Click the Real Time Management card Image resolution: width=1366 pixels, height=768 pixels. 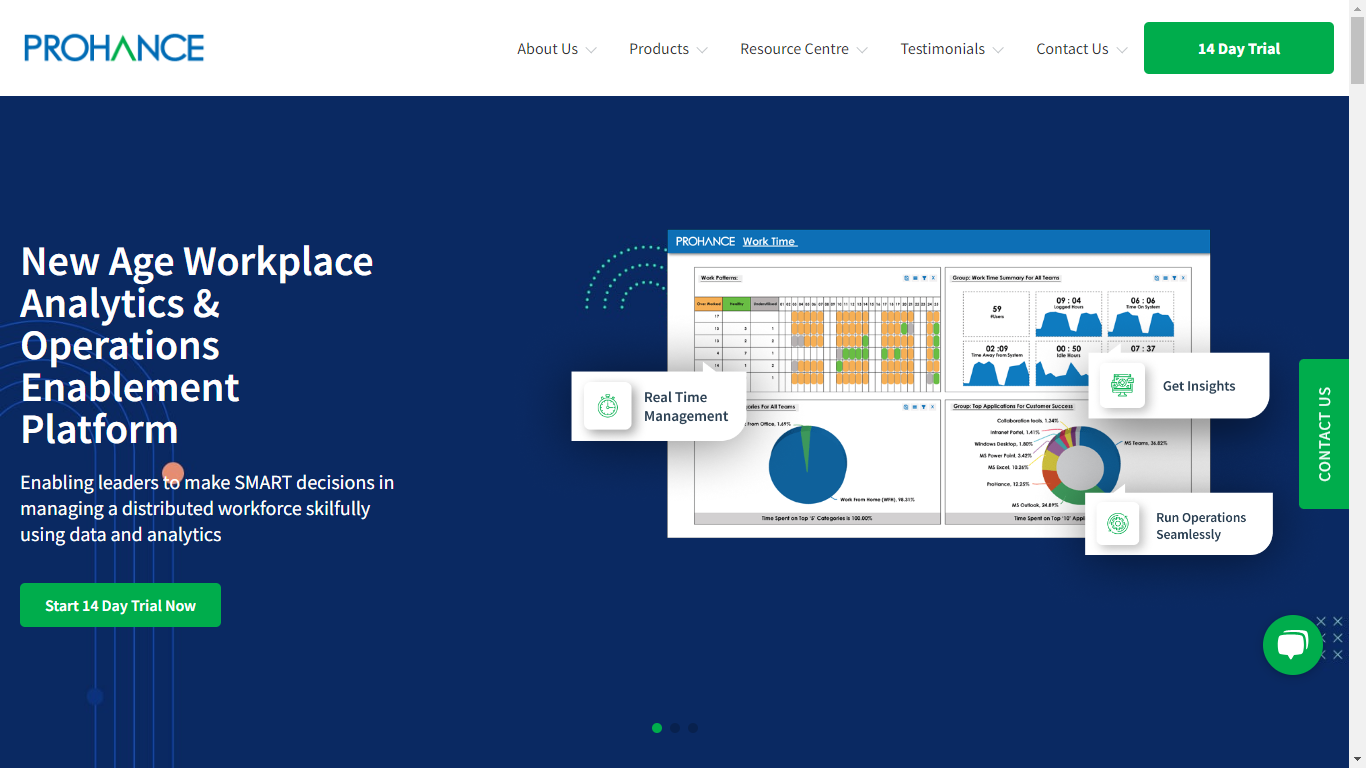(659, 406)
